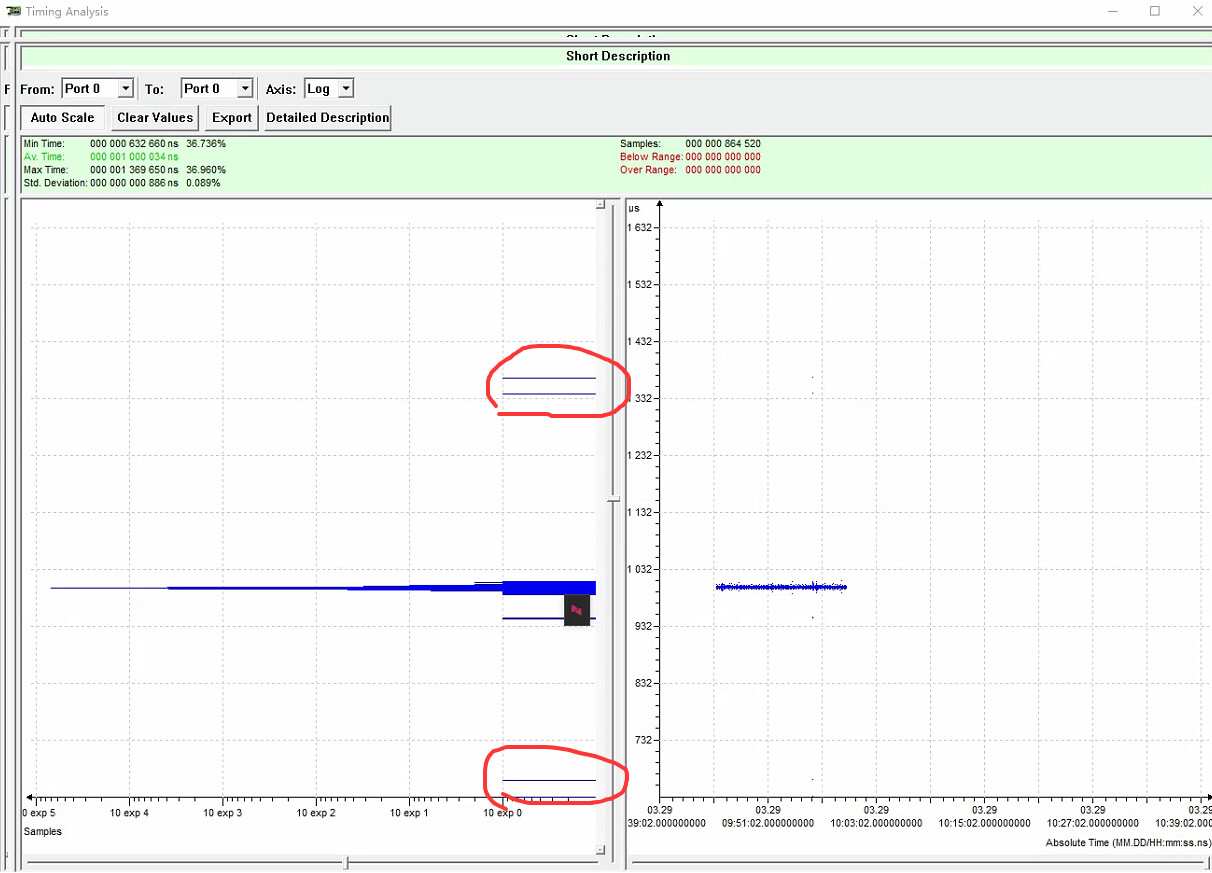Expand the Axis Log dropdown

click(x=345, y=89)
